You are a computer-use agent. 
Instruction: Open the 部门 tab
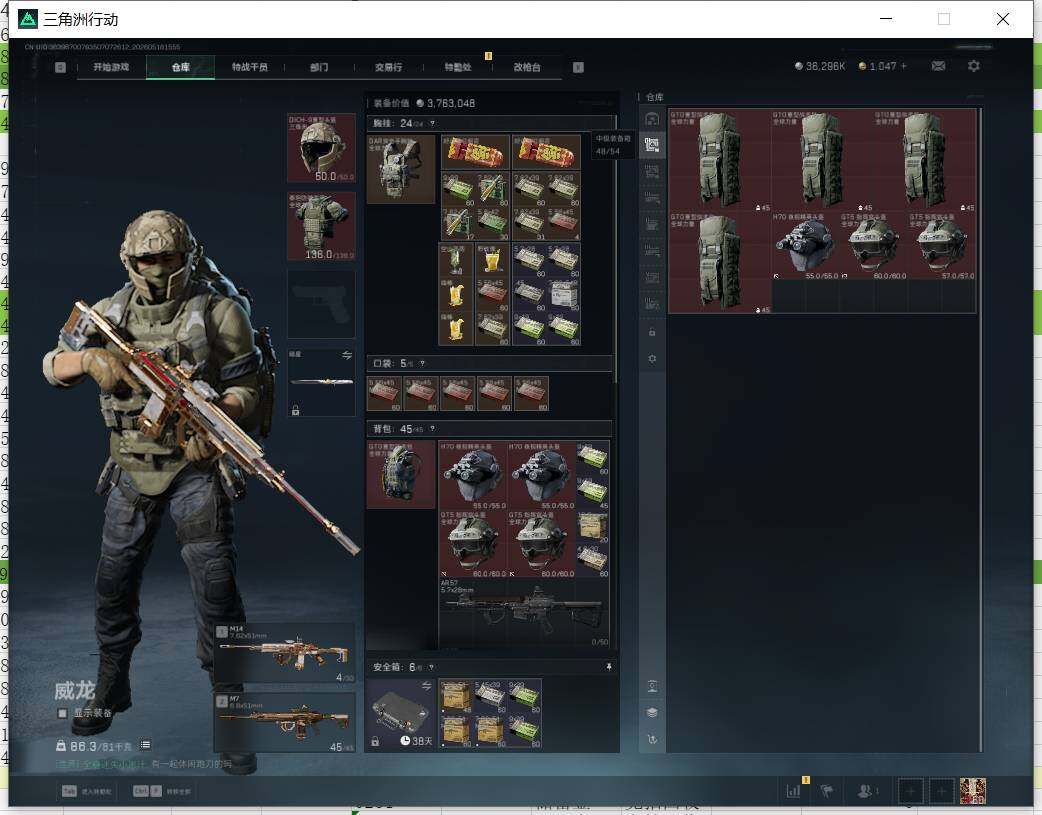[319, 67]
